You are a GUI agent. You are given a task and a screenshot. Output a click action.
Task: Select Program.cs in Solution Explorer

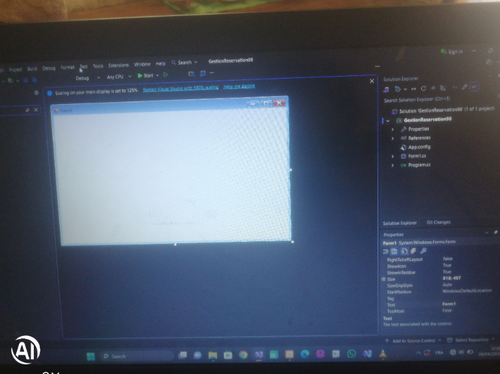coord(415,165)
